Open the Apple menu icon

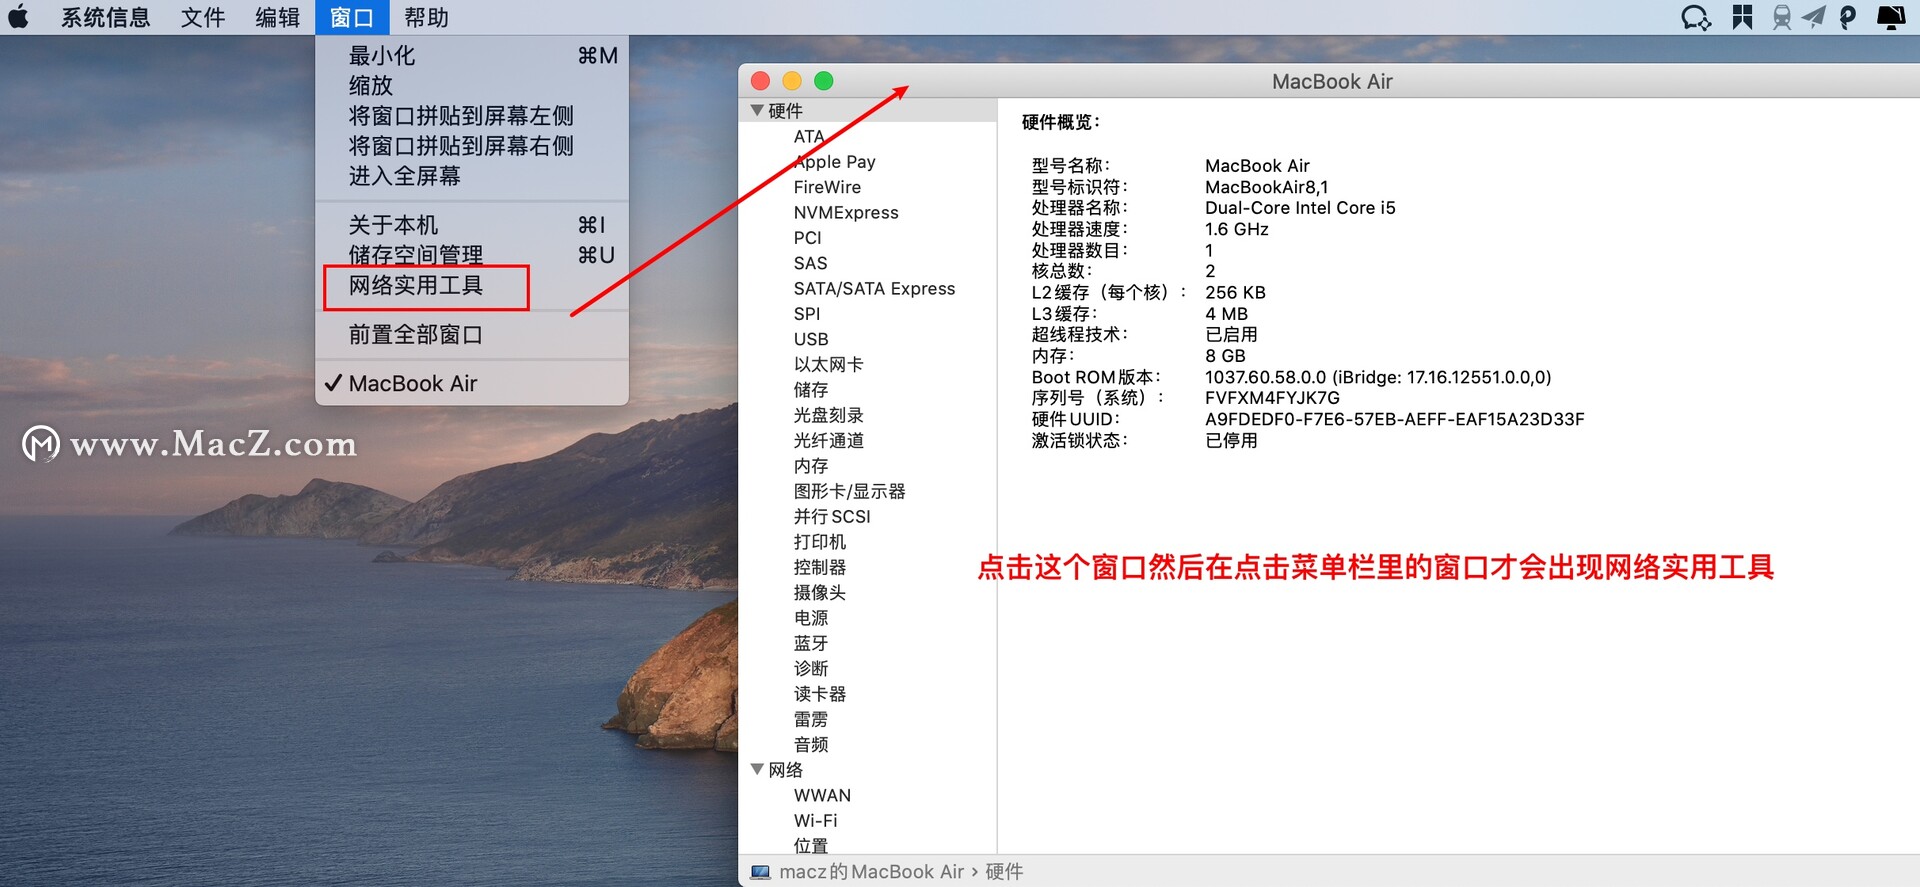18,17
